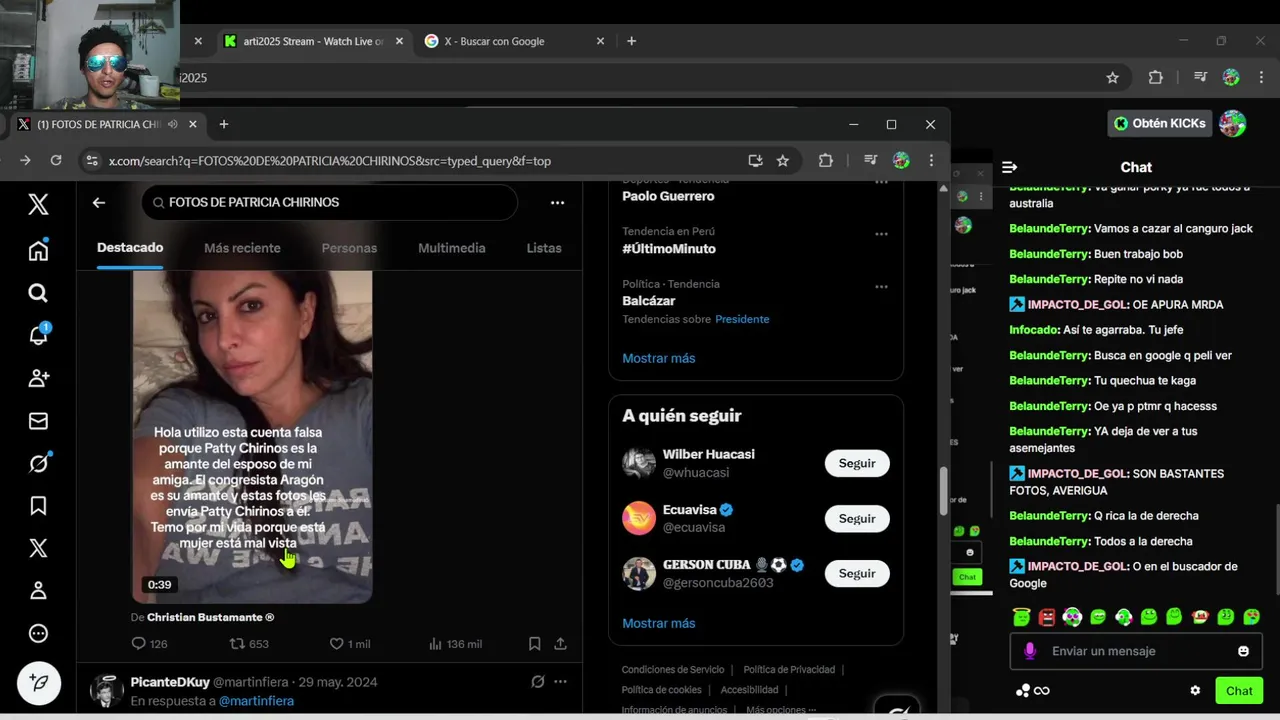Send message with green Chat button
The height and width of the screenshot is (720, 1280).
click(x=1239, y=691)
